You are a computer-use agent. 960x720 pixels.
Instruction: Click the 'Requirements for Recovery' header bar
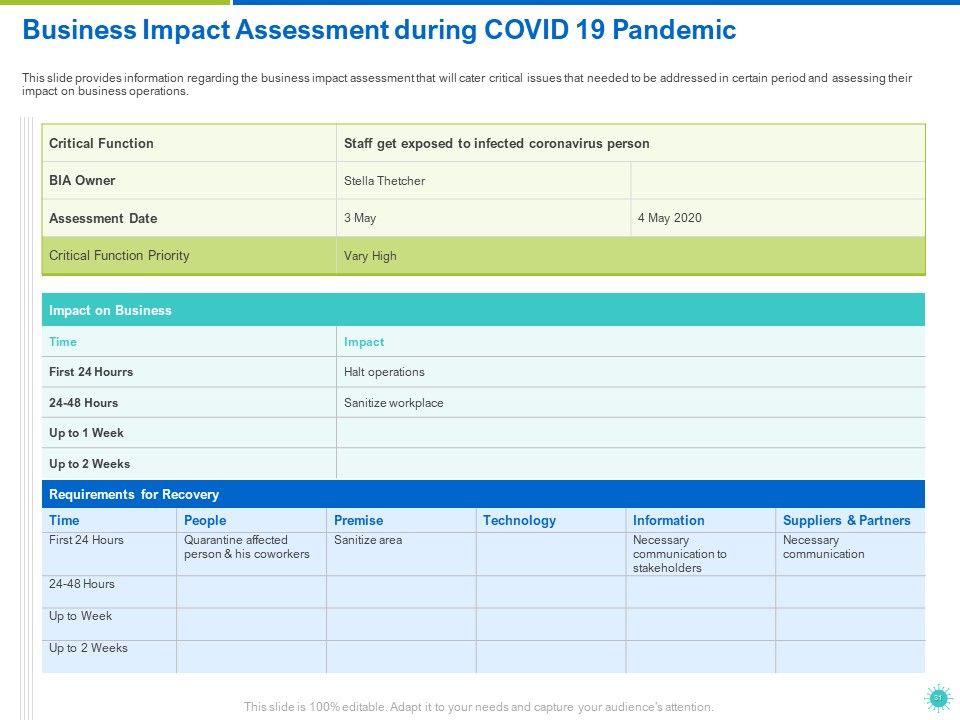click(483, 494)
